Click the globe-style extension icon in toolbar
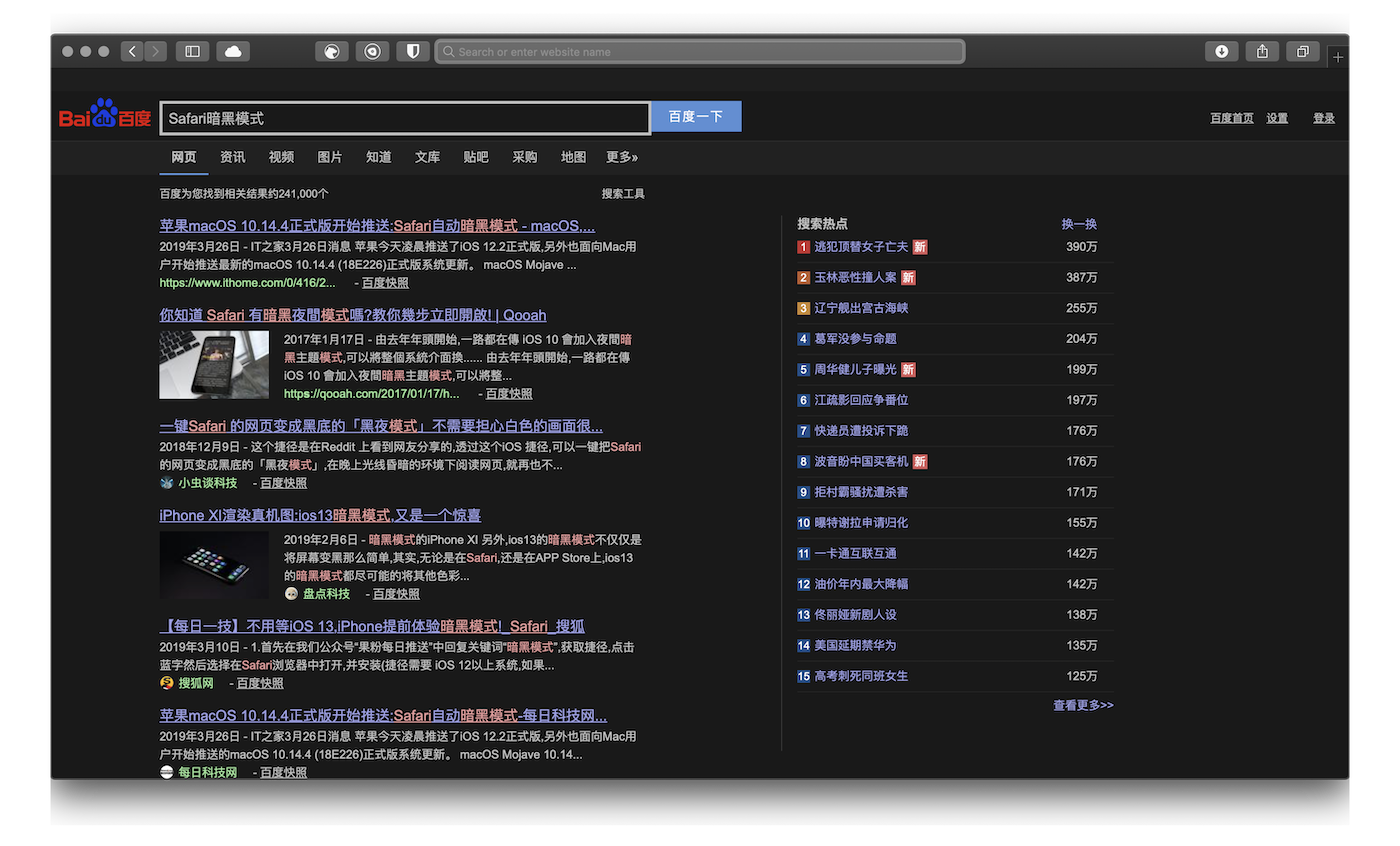The width and height of the screenshot is (1400, 846). click(x=331, y=51)
